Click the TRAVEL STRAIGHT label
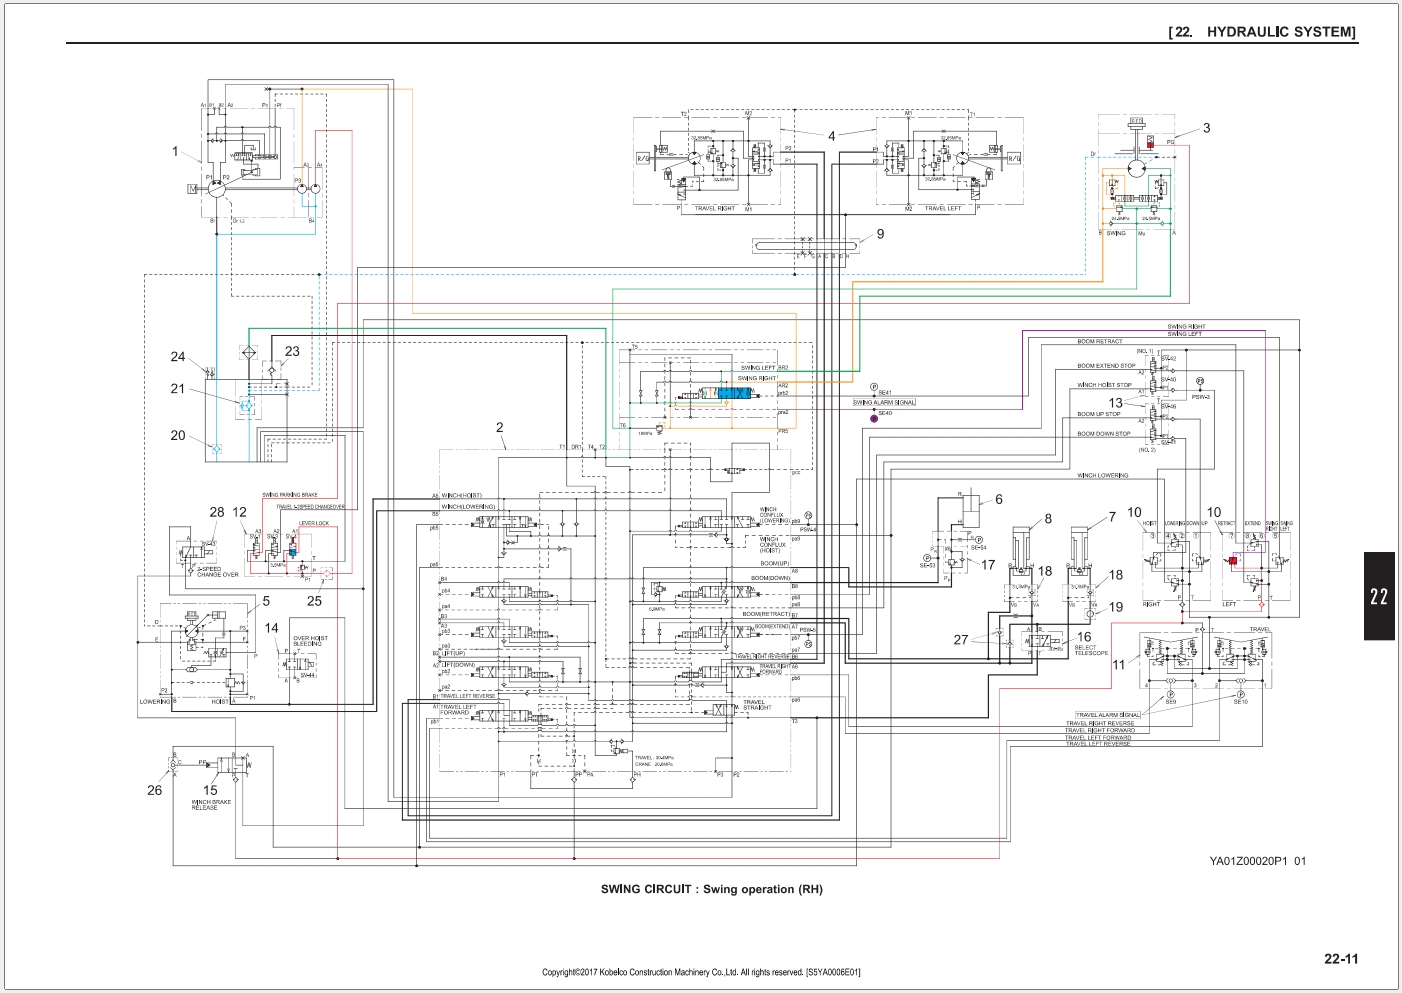Screen dimensions: 1402x993 click(757, 705)
